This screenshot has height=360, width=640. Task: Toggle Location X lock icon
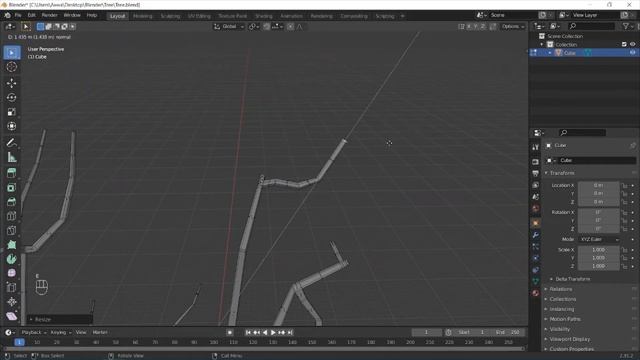point(624,186)
